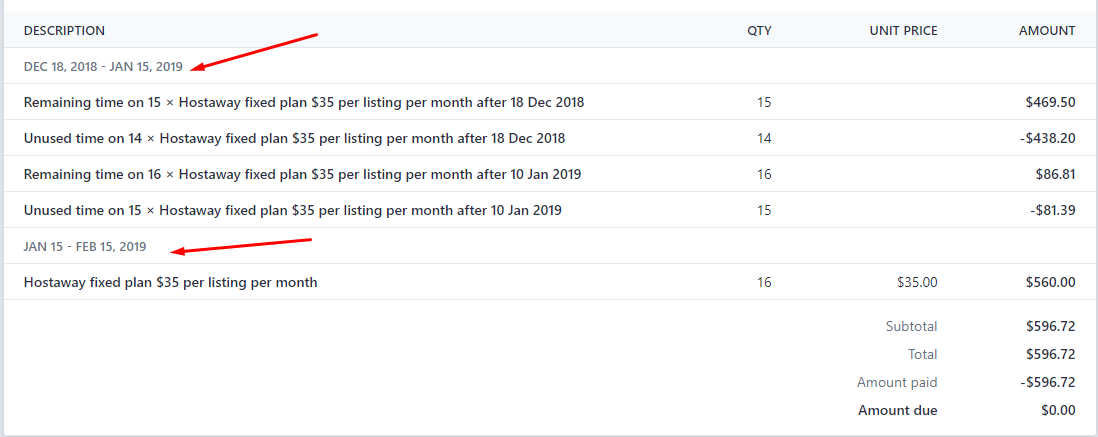The height and width of the screenshot is (437, 1098).
Task: Click the Remaining time on 16 × Hostaway line
Action: click(x=303, y=174)
